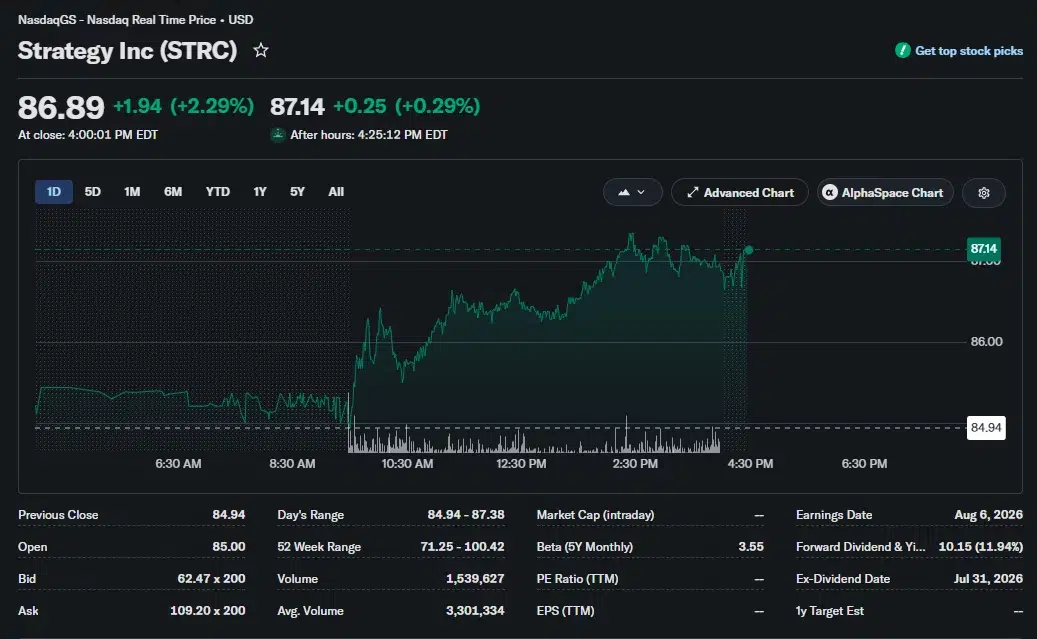1037x639 pixels.
Task: Click the Market Cap (intraday) label
Action: click(595, 515)
